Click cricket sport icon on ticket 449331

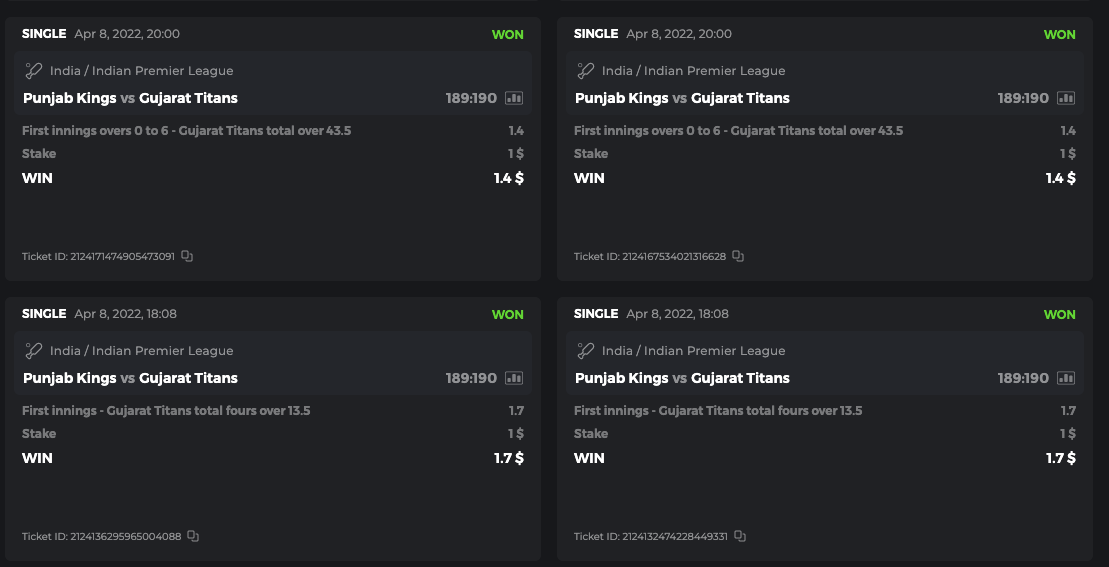(586, 351)
